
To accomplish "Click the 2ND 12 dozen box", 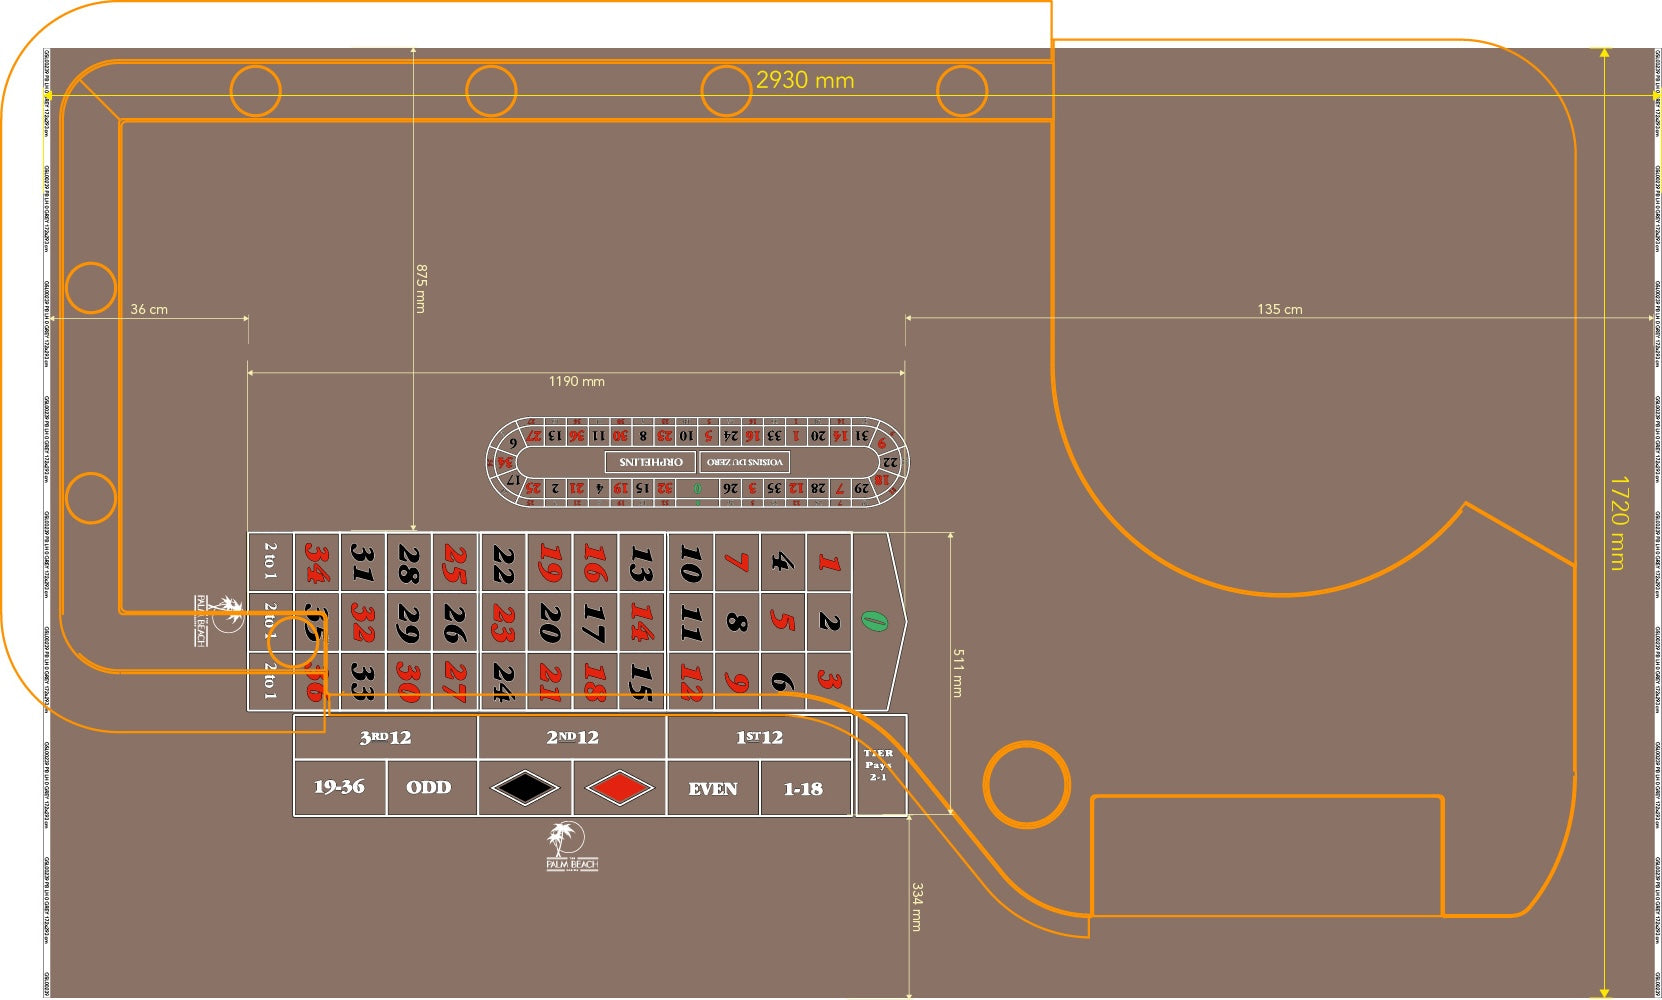I will pyautogui.click(x=572, y=738).
